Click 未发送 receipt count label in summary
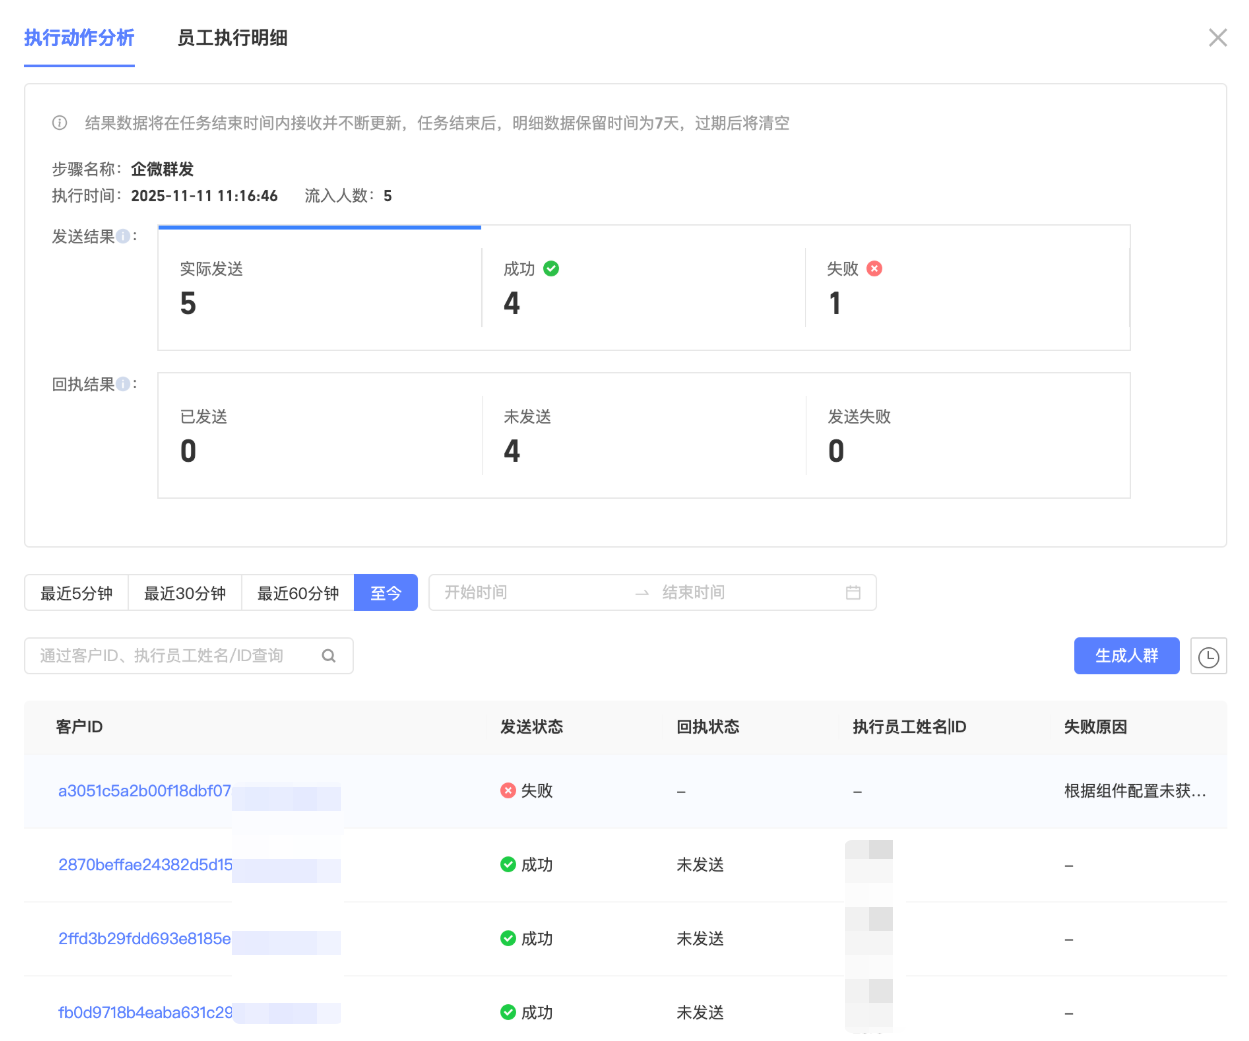This screenshot has height=1041, width=1249. coord(527,417)
